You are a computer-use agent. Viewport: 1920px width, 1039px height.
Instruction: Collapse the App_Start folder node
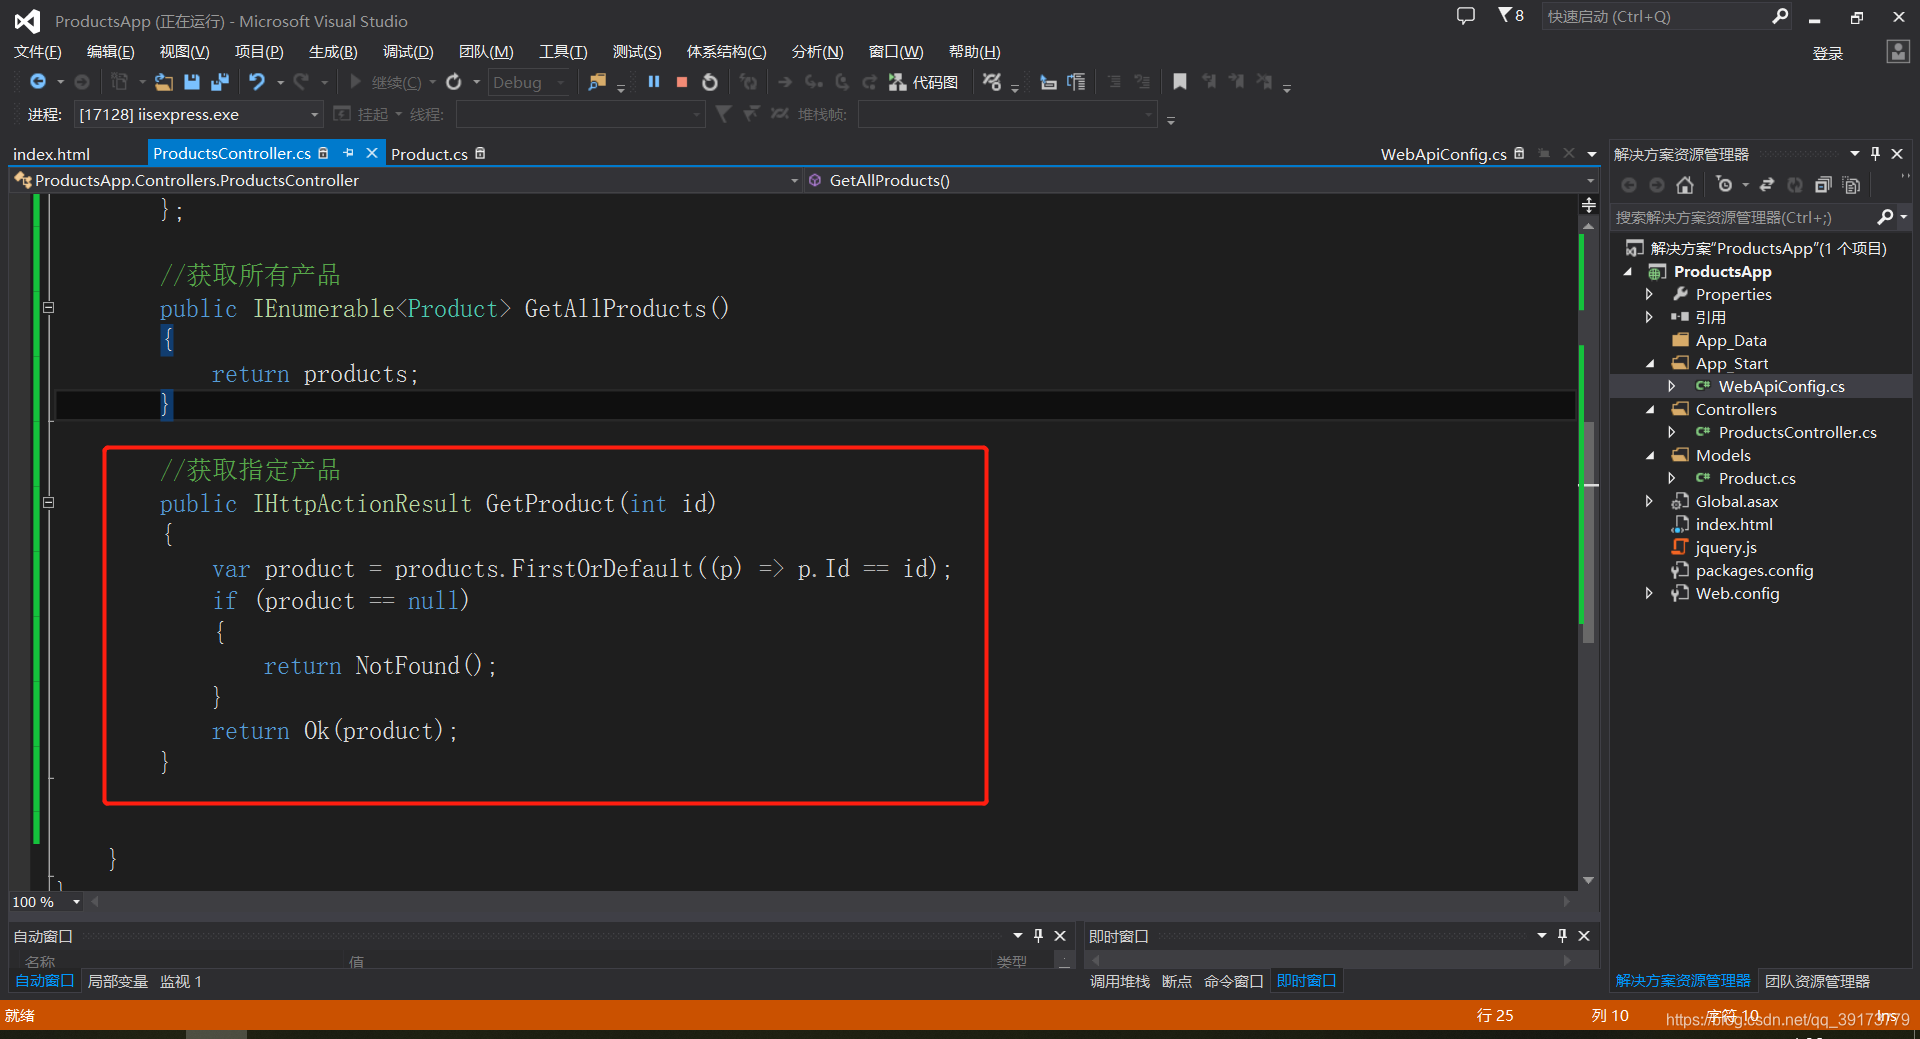(x=1650, y=364)
